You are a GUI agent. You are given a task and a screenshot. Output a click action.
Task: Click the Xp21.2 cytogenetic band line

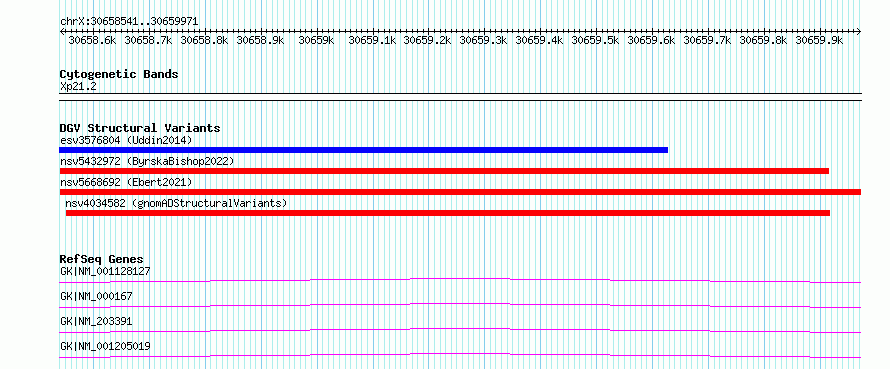pos(460,97)
